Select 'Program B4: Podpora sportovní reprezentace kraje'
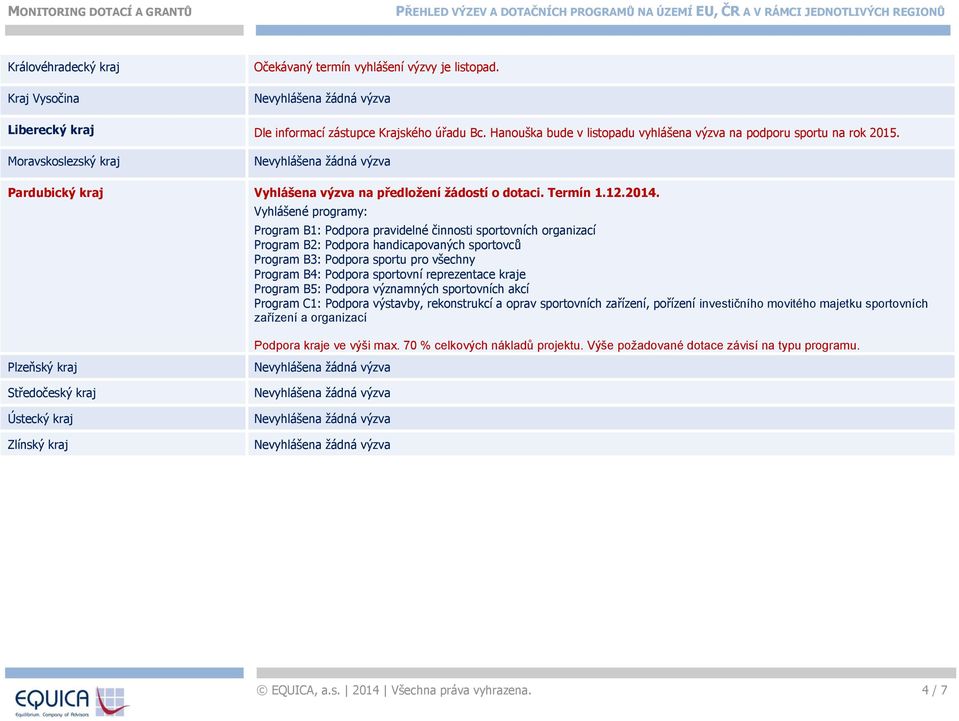 [390, 274]
